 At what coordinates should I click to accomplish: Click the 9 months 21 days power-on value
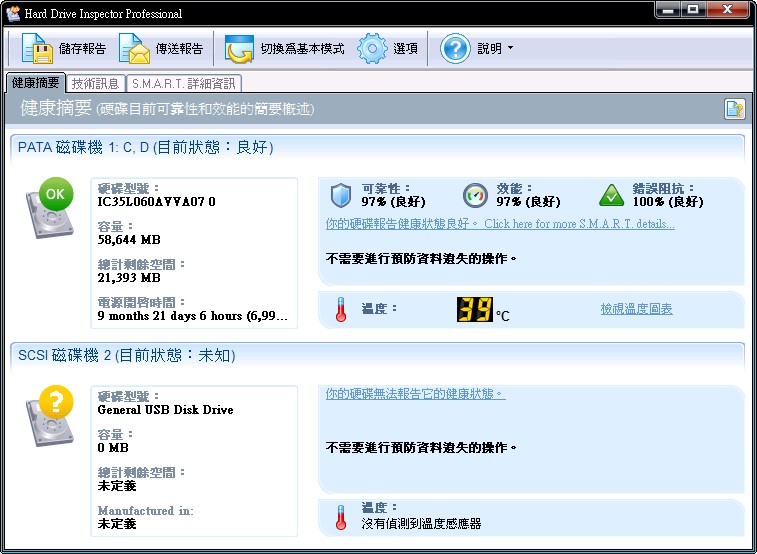click(193, 316)
